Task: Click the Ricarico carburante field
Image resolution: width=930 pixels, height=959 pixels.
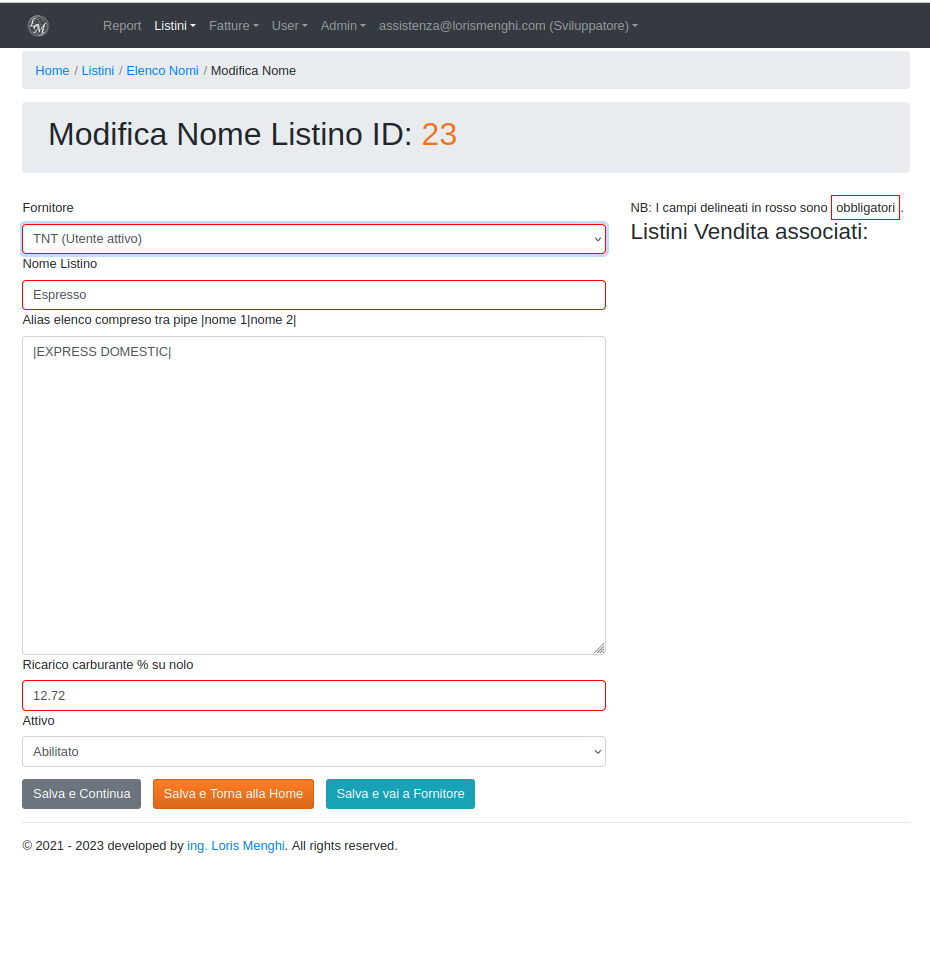Action: coord(314,696)
